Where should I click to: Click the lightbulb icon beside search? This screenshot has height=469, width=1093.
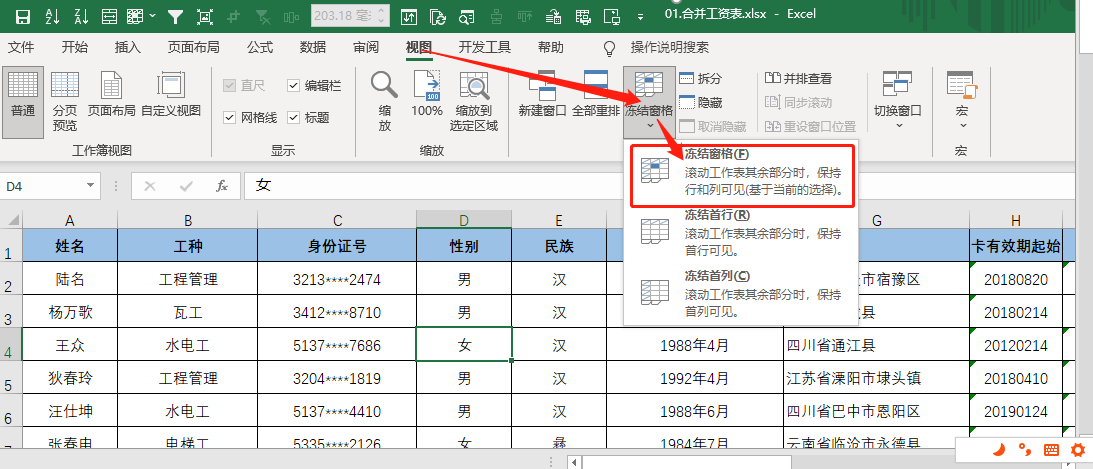pos(610,48)
